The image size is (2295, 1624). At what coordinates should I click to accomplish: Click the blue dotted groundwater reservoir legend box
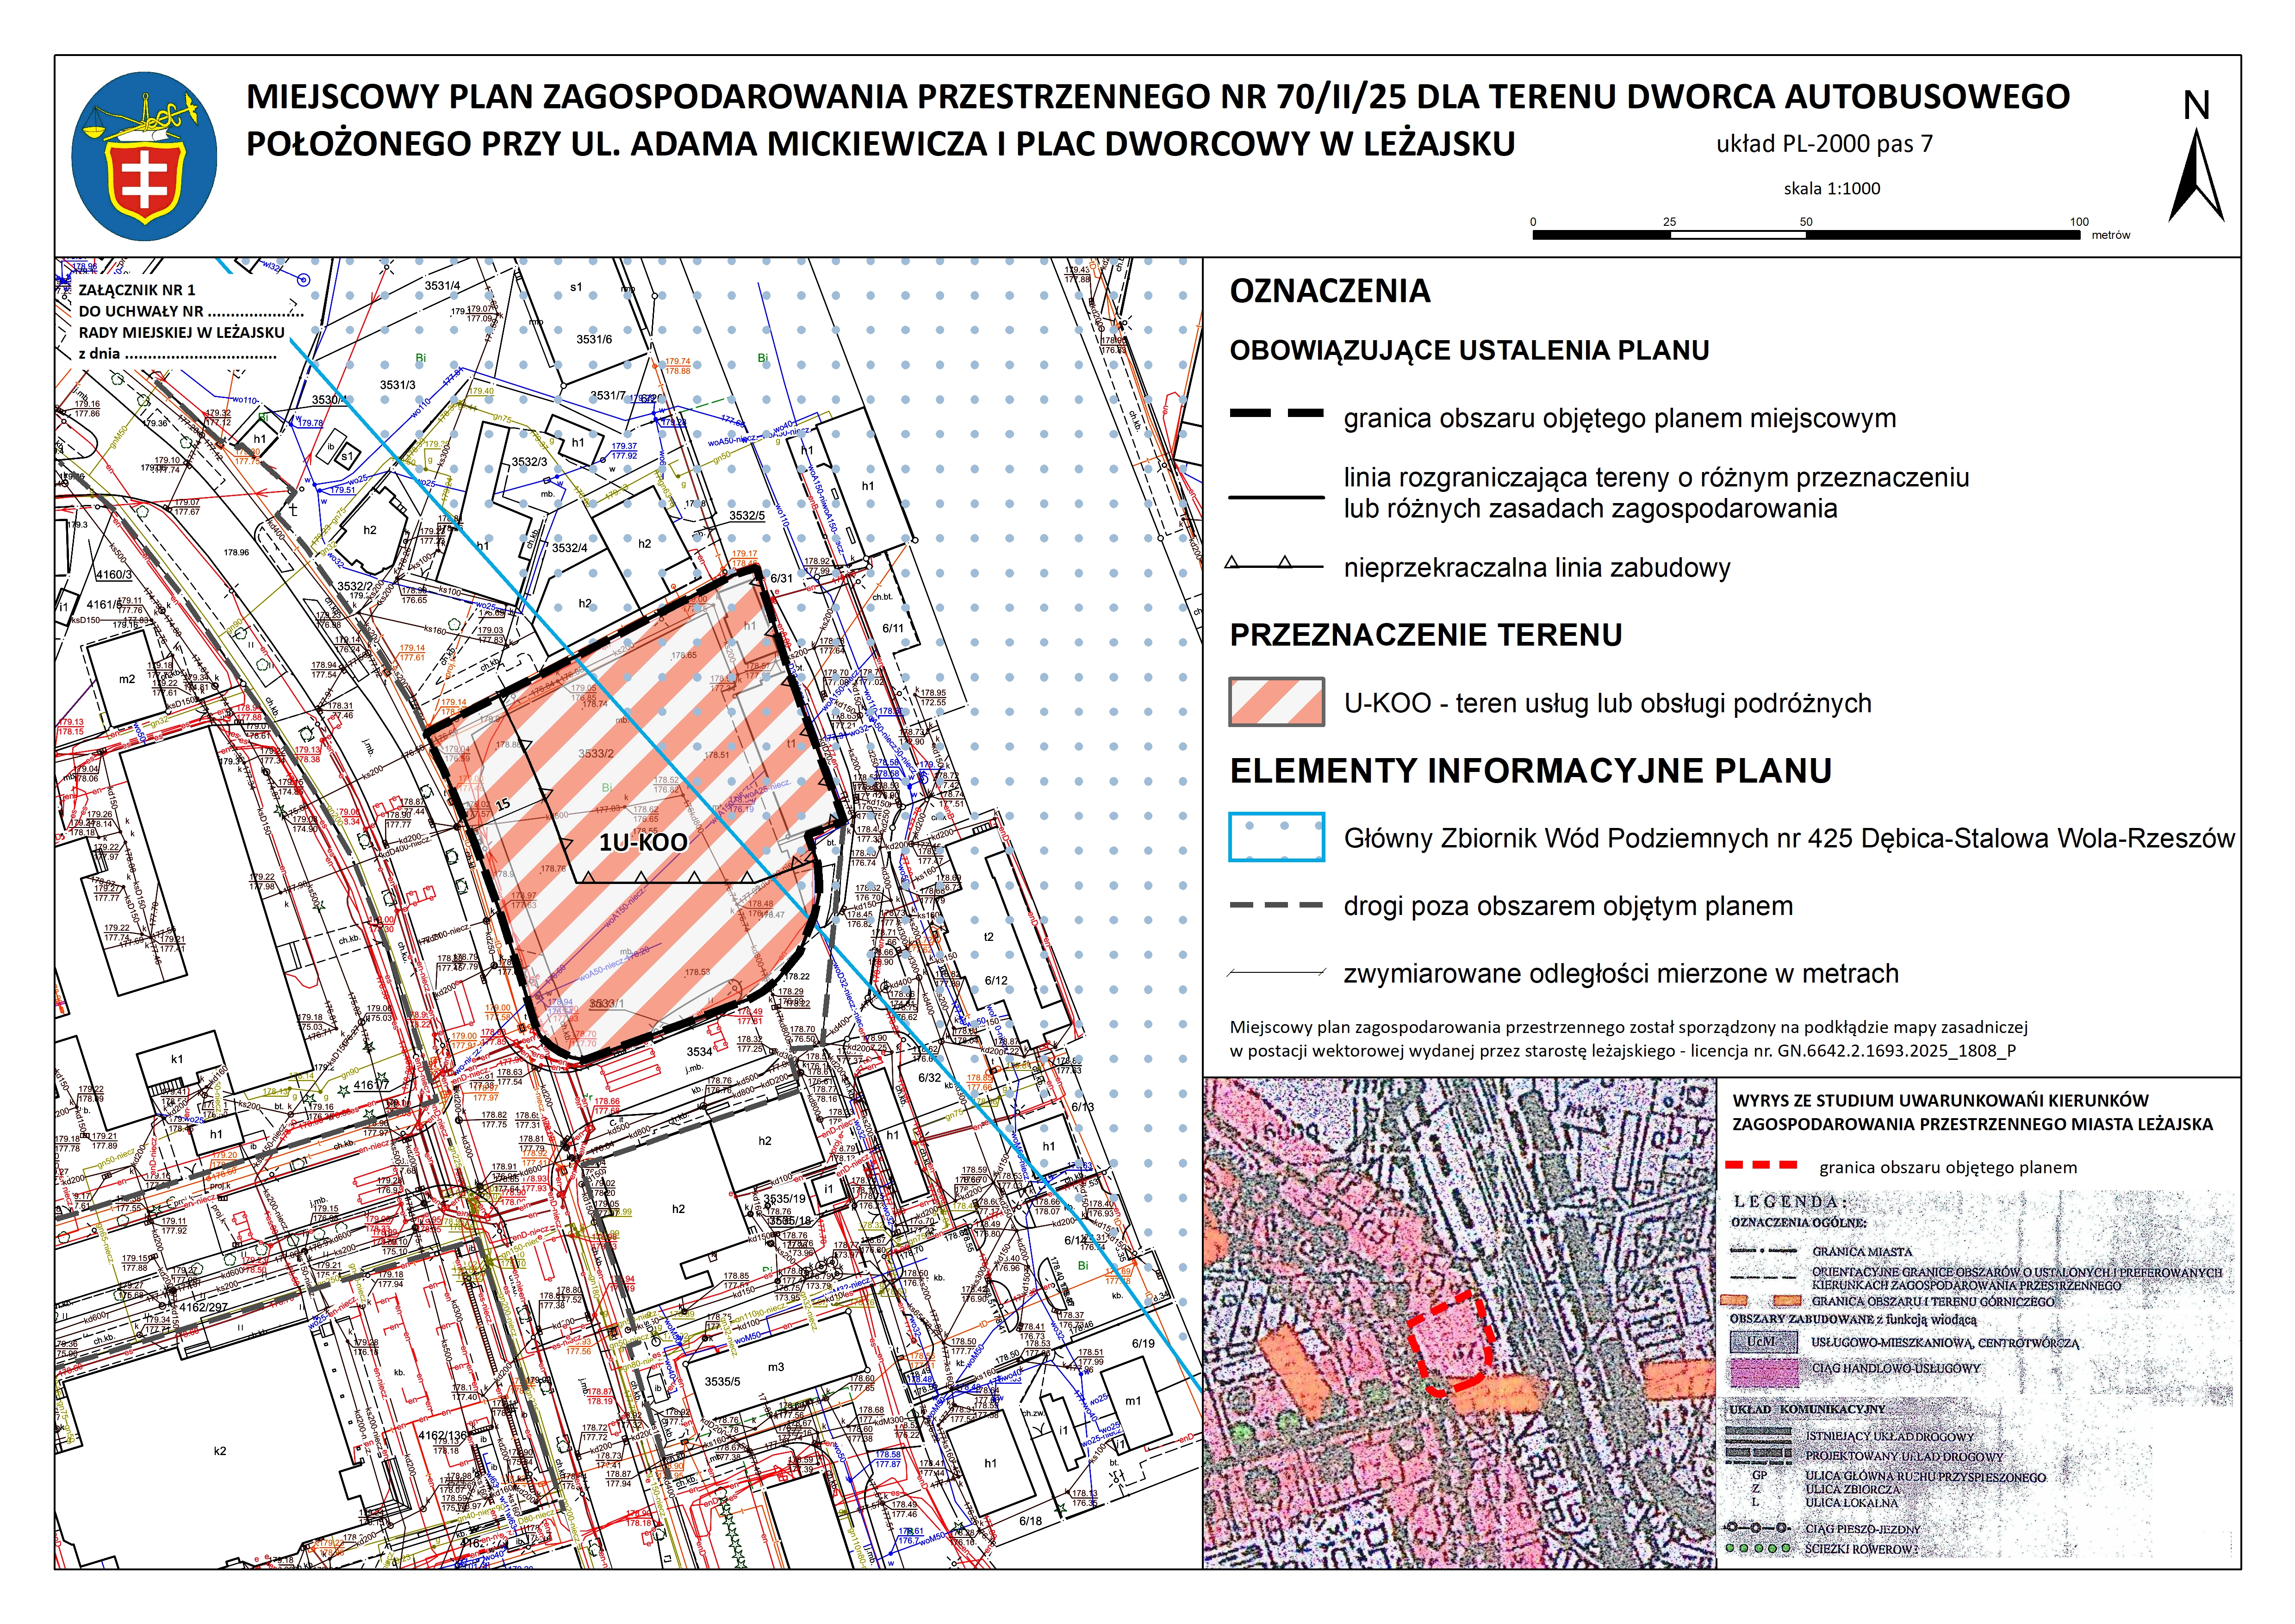1277,837
